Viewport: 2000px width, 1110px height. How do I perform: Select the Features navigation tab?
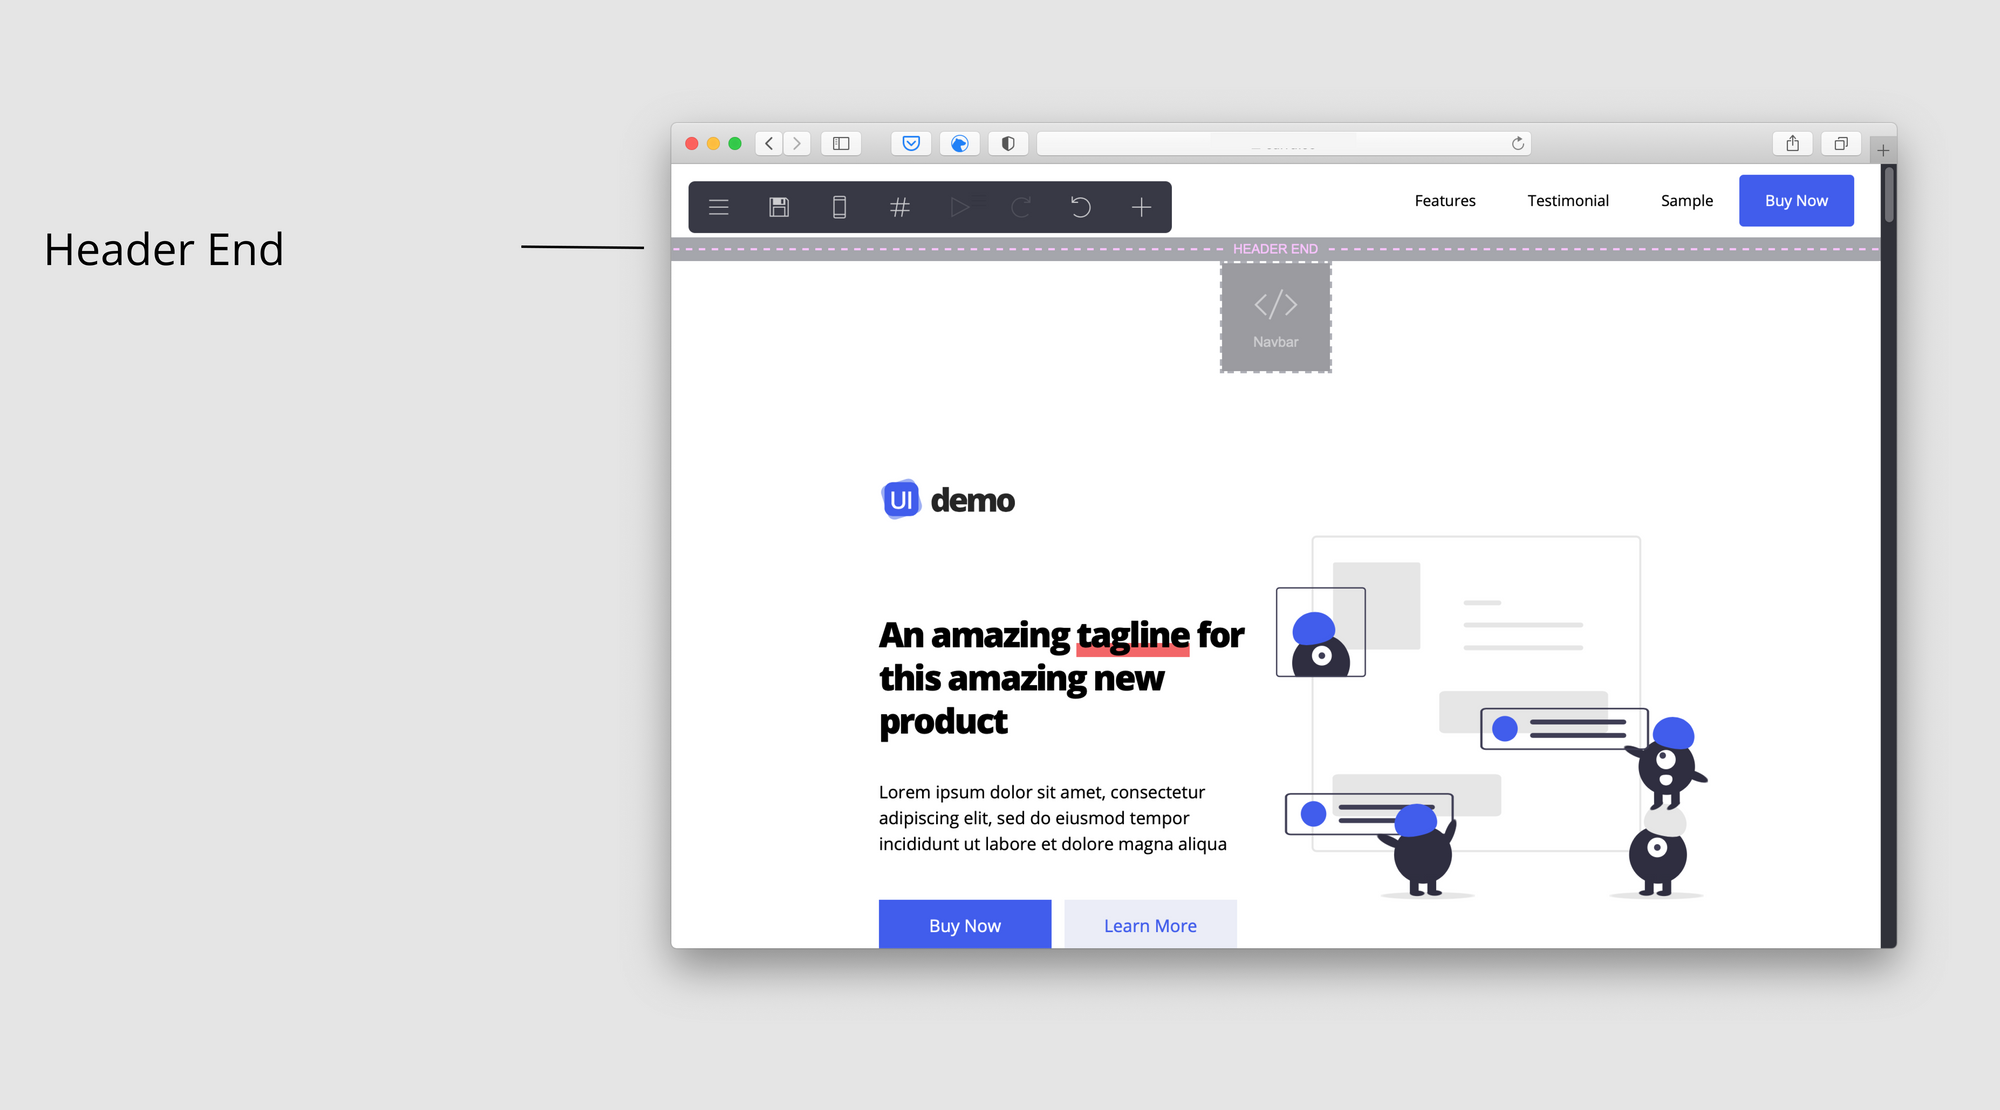tap(1445, 200)
